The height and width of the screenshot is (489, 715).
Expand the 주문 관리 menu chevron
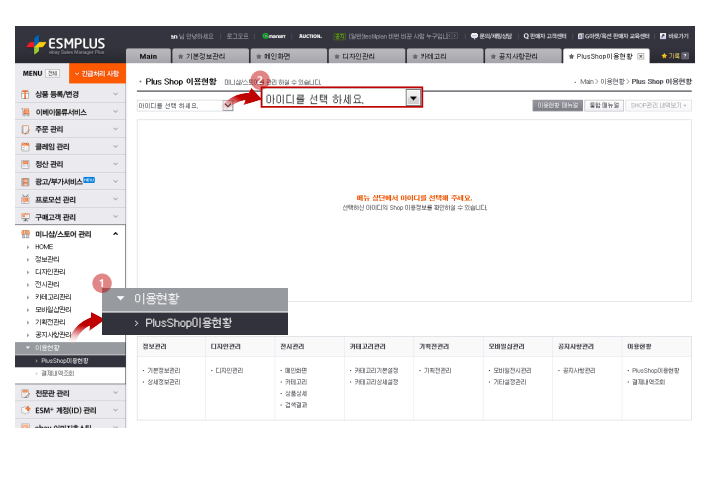click(115, 129)
